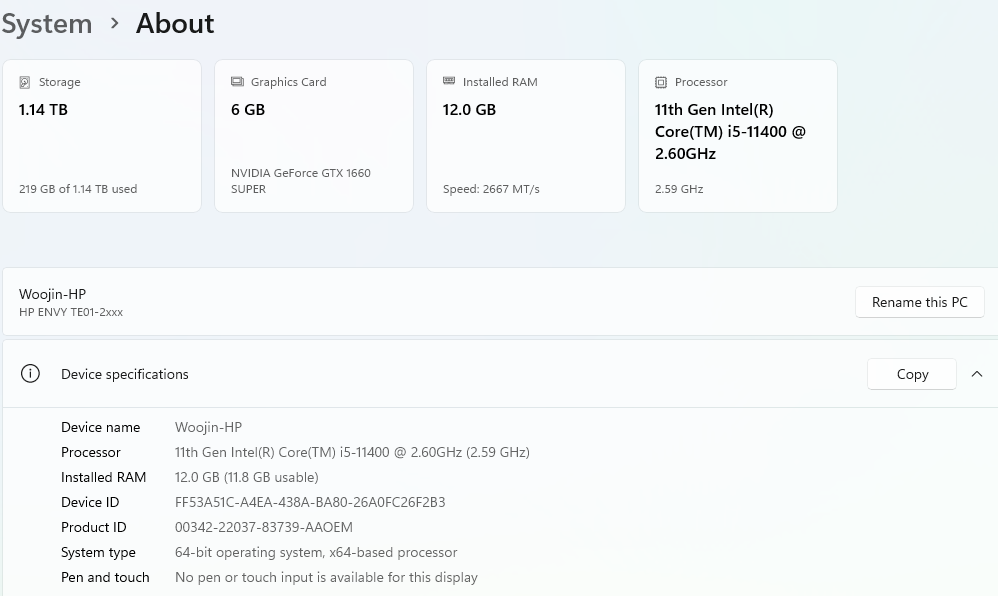998x596 pixels.
Task: Click the 11th Gen Intel Core processor card title
Action: pyautogui.click(x=730, y=131)
